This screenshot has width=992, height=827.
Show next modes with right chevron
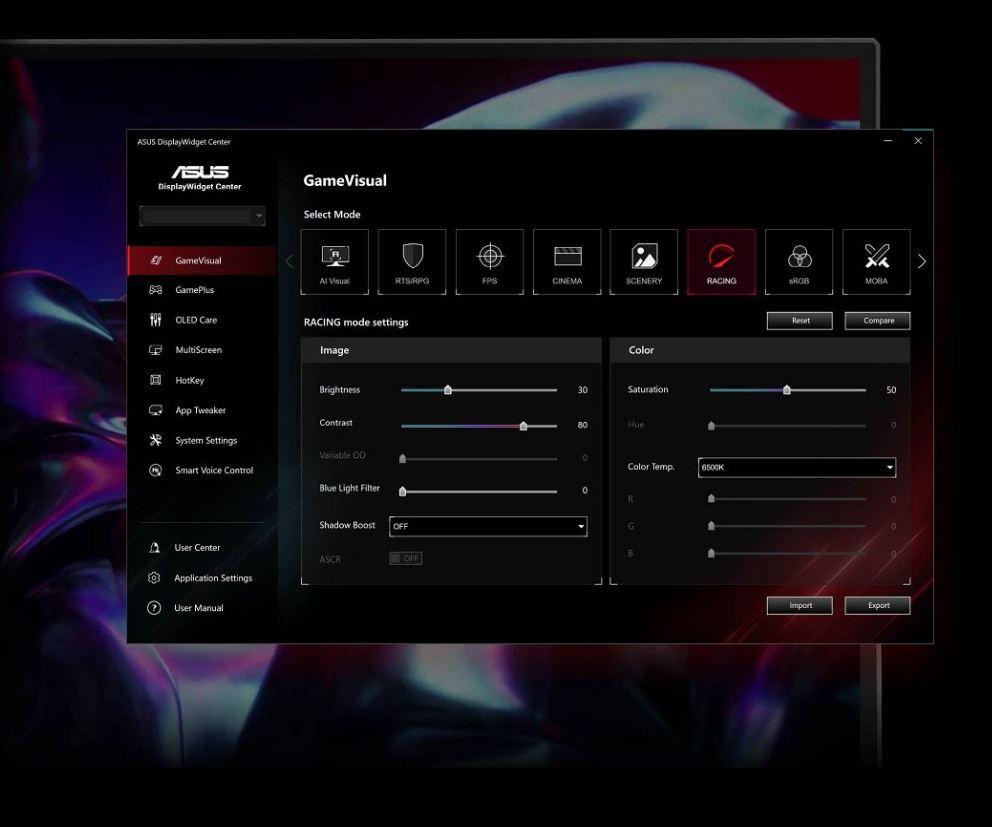922,261
